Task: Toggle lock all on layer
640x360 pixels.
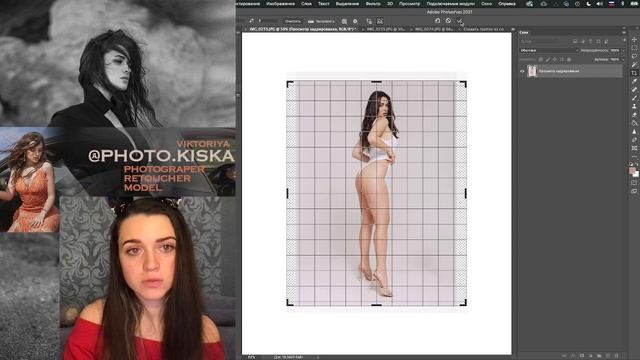Action: click(x=569, y=60)
